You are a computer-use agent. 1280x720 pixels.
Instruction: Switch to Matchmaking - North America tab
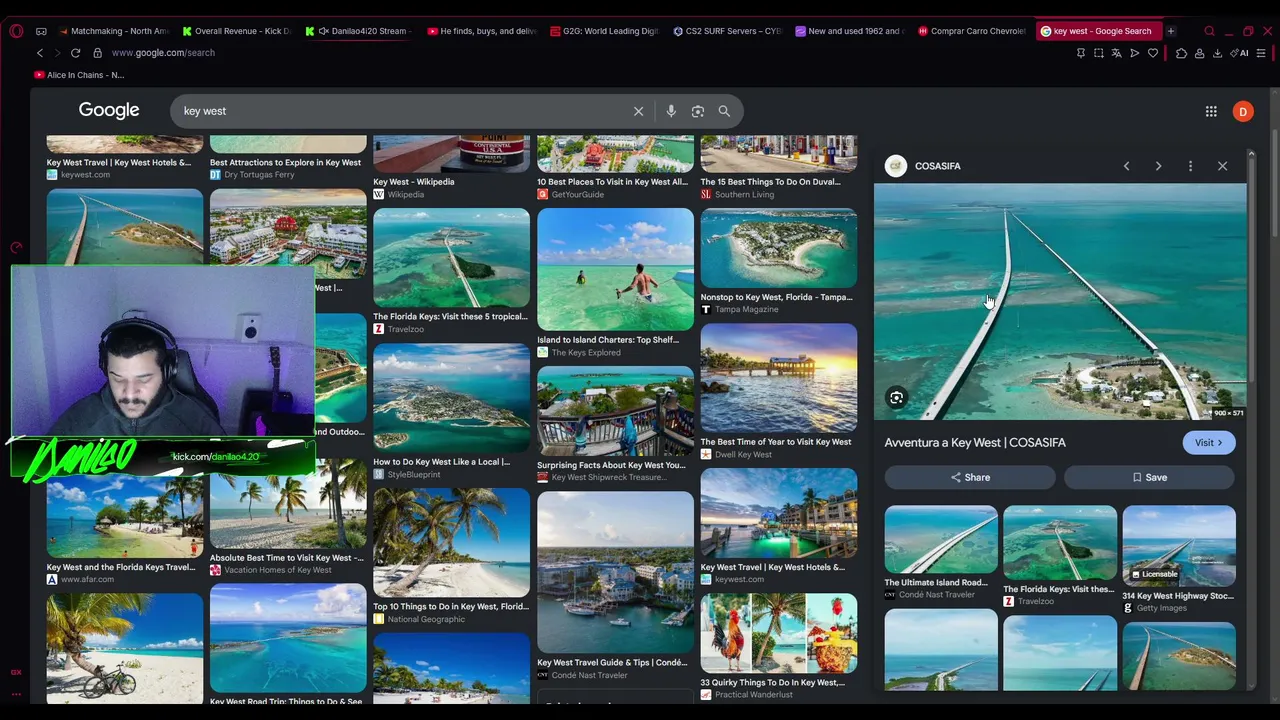[114, 31]
